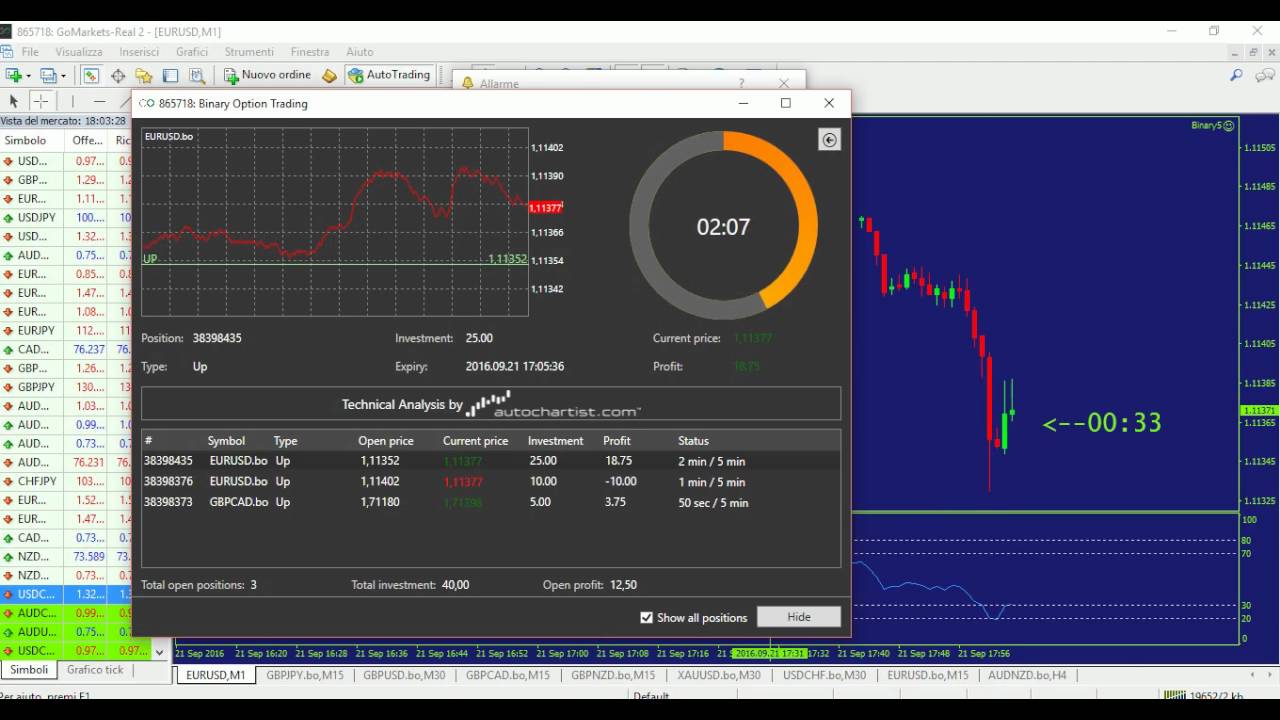Click the MetaEditor book icon
1280x720 pixels.
[329, 75]
